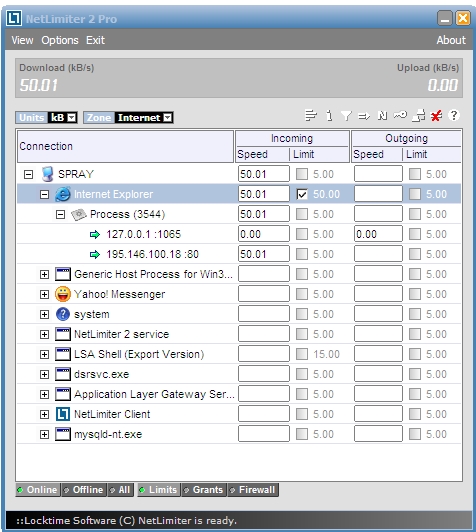The height and width of the screenshot is (532, 476).
Task: Click the double-arrow connections toolbar icon
Action: (x=364, y=116)
